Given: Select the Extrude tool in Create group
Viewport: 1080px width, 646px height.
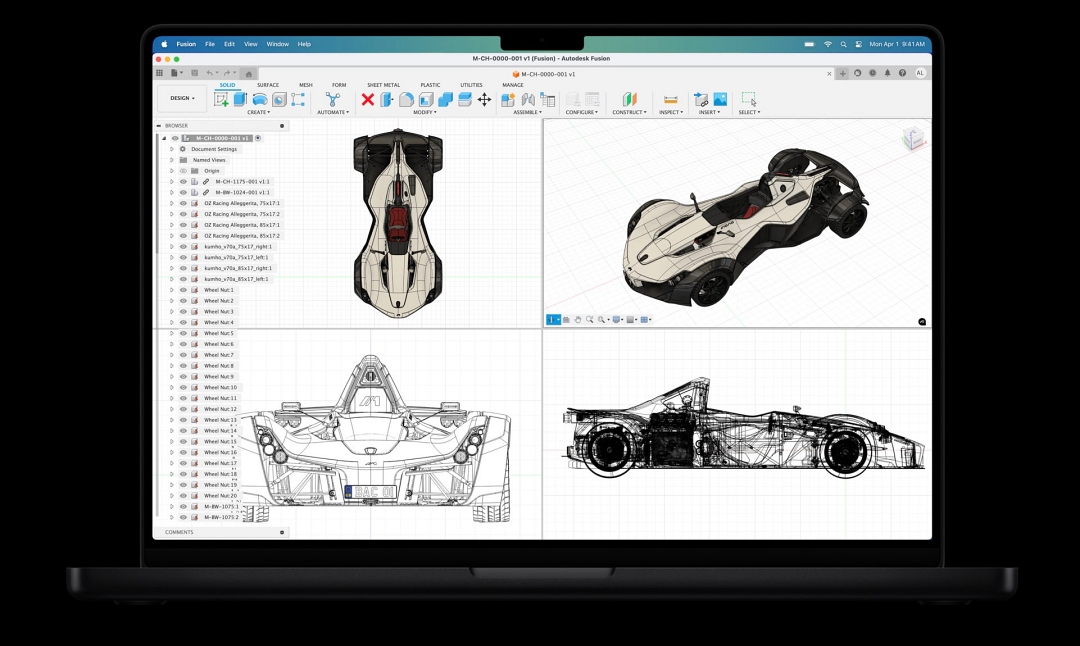Looking at the screenshot, I should (240, 99).
